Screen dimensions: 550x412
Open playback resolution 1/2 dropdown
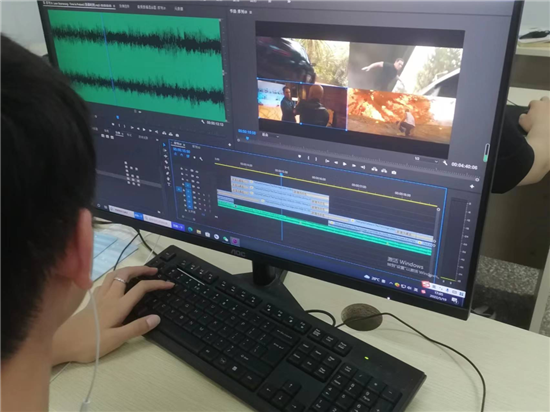click(x=426, y=160)
